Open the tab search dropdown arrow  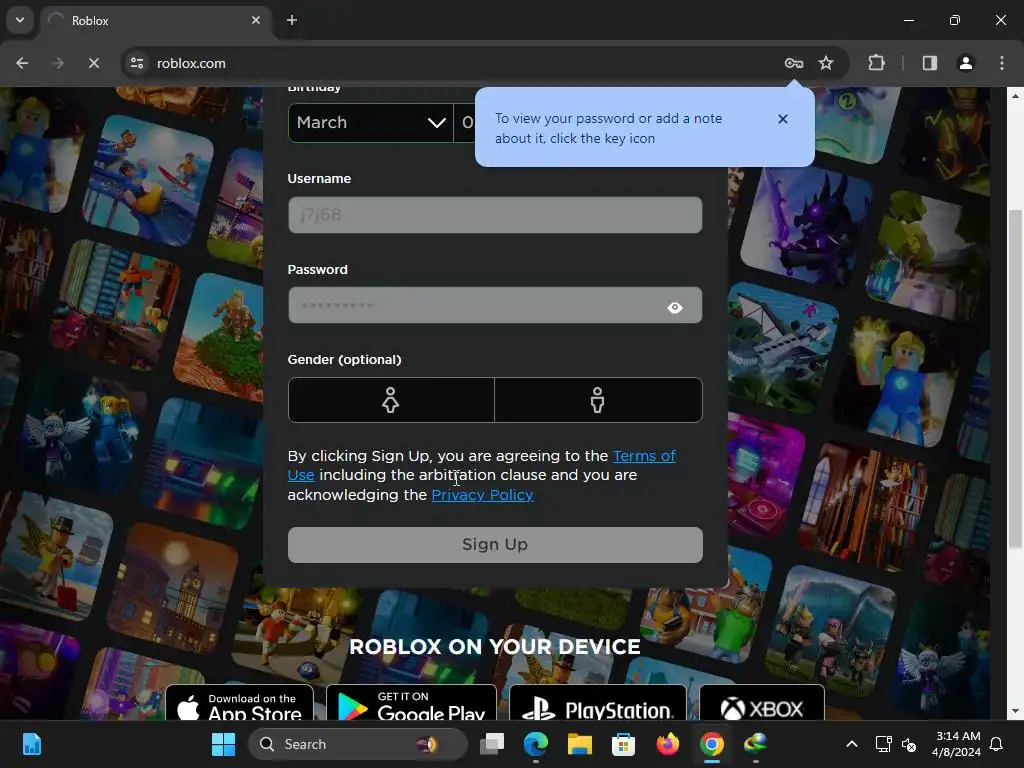(x=20, y=20)
